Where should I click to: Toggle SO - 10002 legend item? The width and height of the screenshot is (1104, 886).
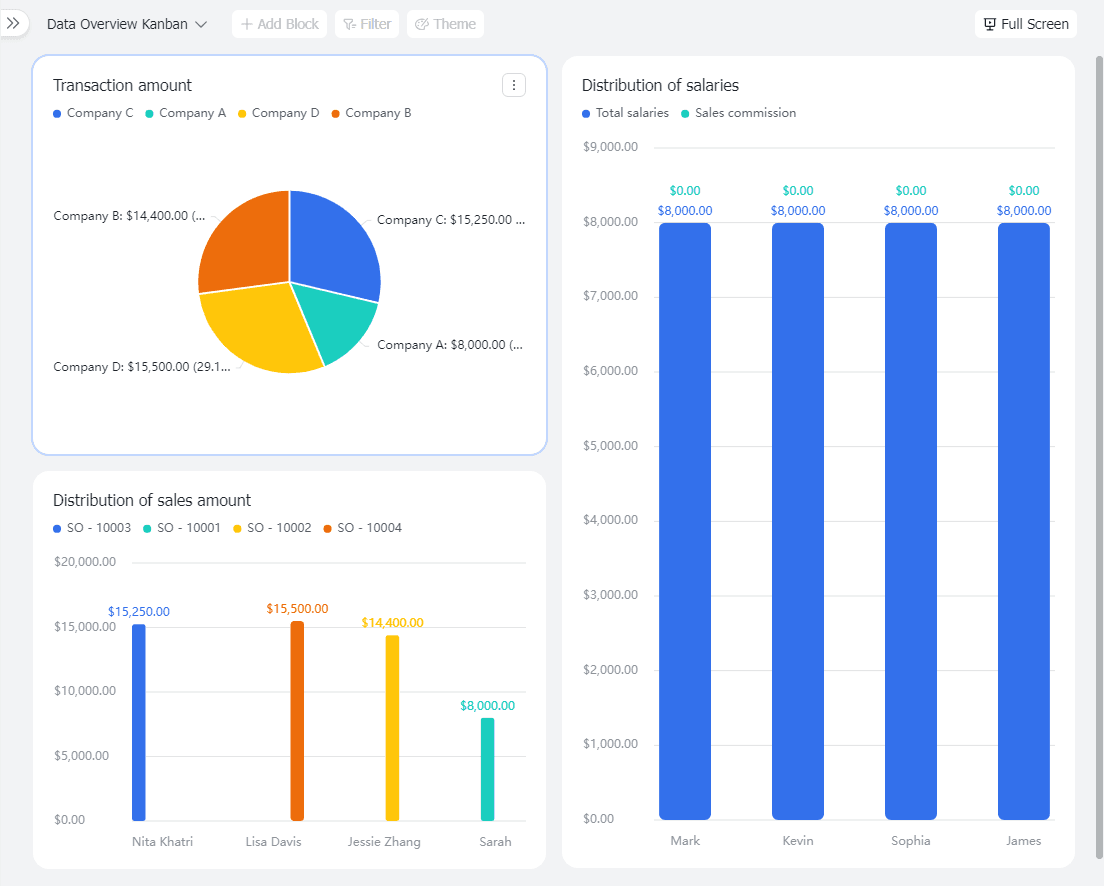pyautogui.click(x=272, y=528)
